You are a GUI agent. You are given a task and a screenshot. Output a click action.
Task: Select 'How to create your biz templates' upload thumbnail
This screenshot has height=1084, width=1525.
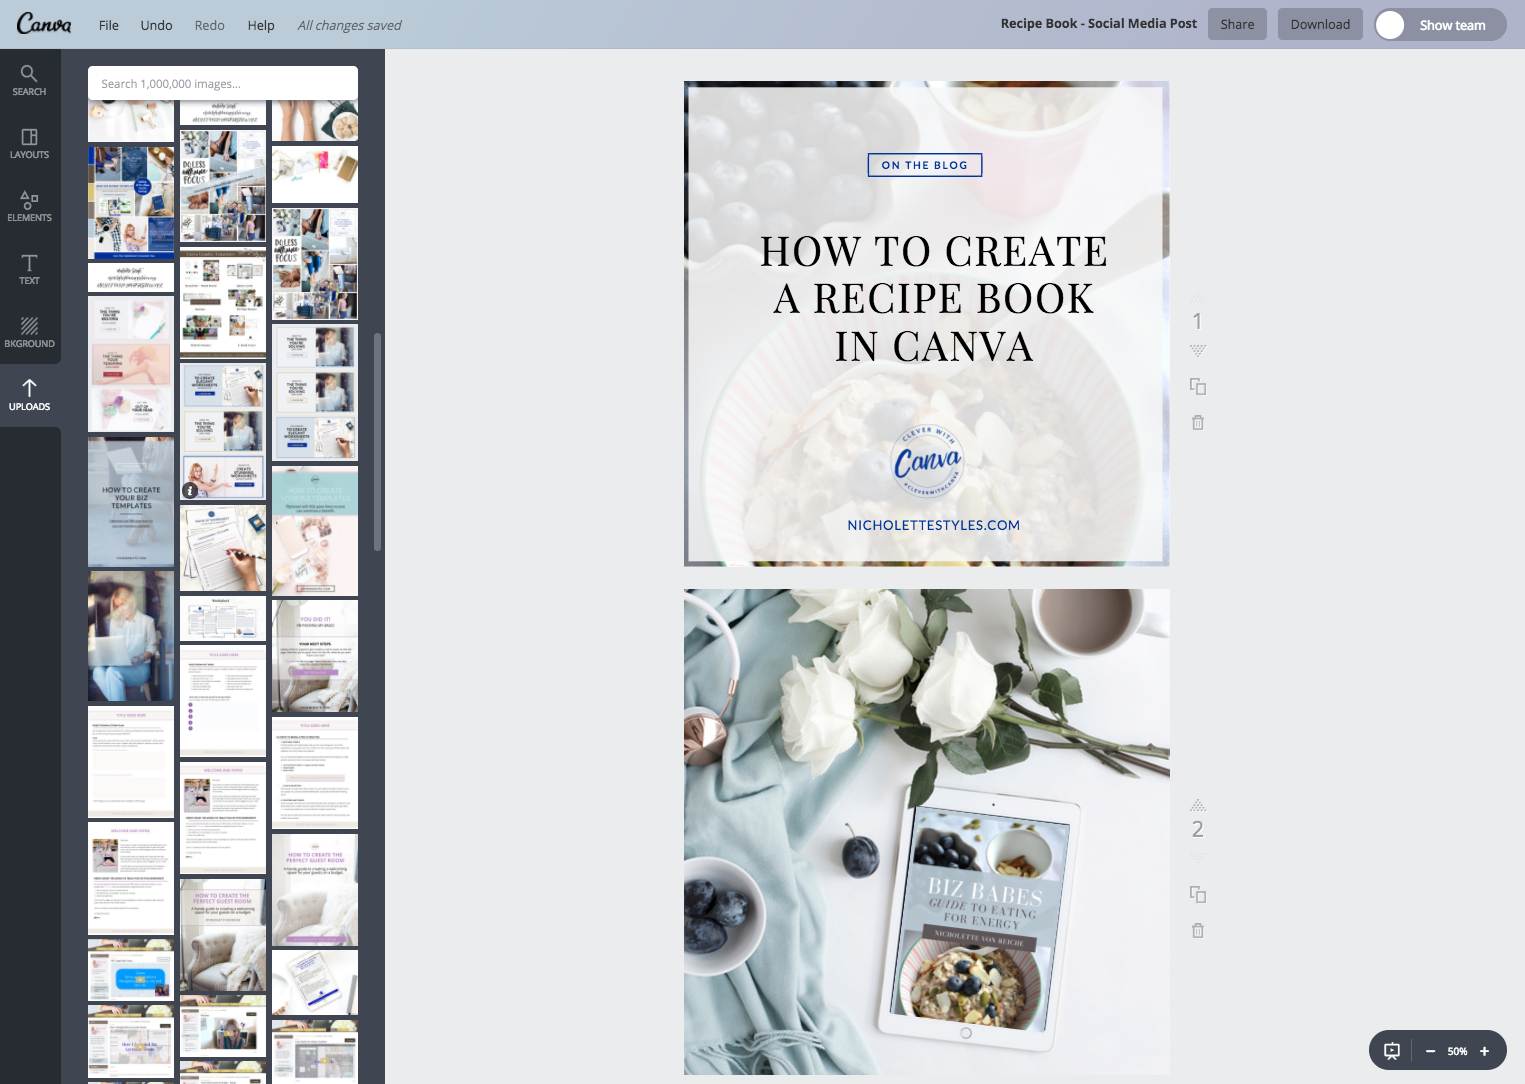(x=131, y=502)
